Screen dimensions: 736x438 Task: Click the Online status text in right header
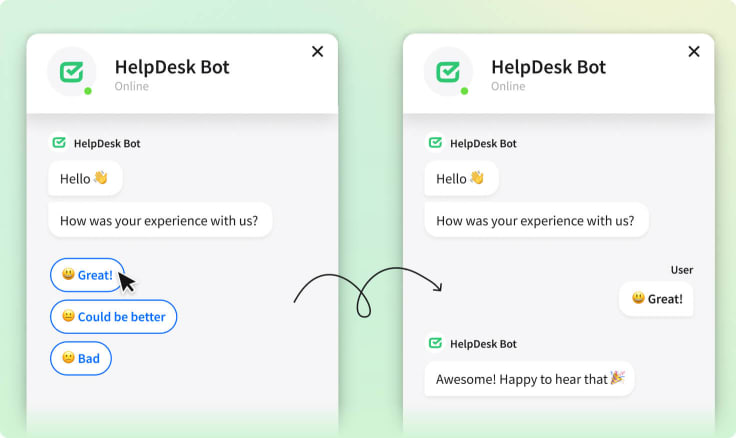click(x=508, y=86)
